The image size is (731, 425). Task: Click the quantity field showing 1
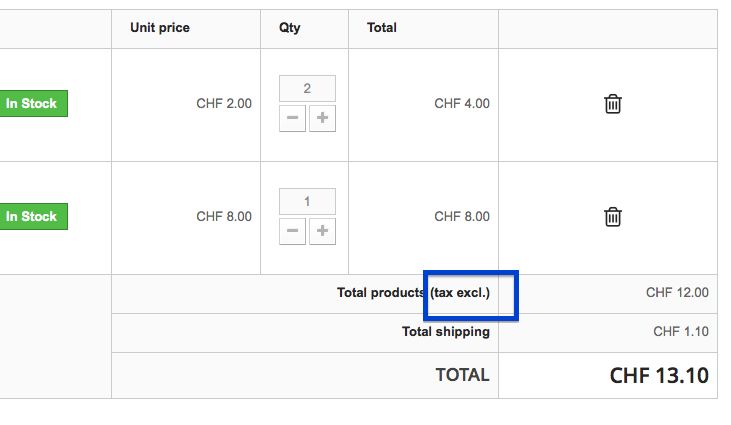(x=307, y=202)
